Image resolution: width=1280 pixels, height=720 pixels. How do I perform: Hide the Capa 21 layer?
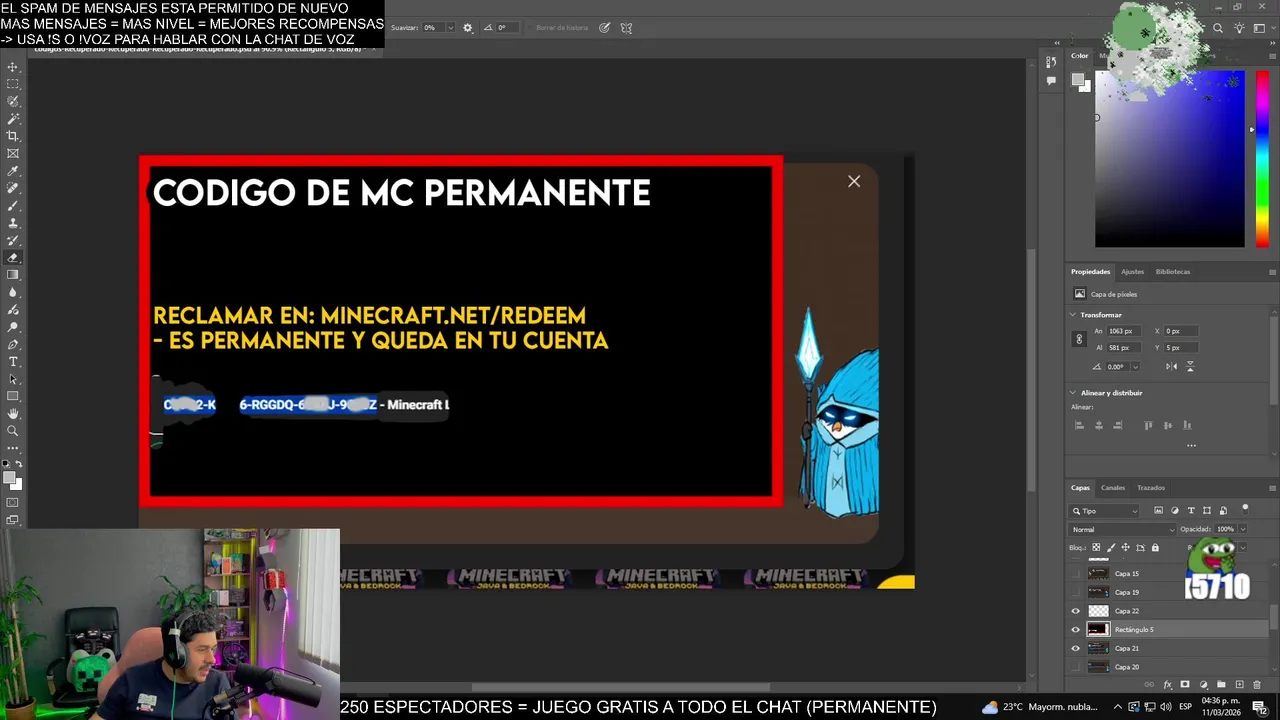tap(1075, 648)
